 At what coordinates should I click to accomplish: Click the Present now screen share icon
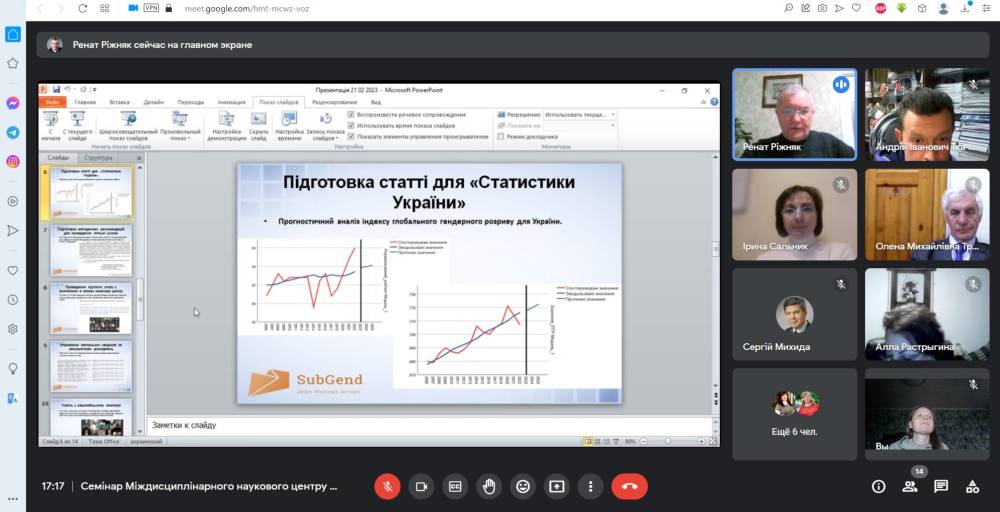(x=556, y=486)
